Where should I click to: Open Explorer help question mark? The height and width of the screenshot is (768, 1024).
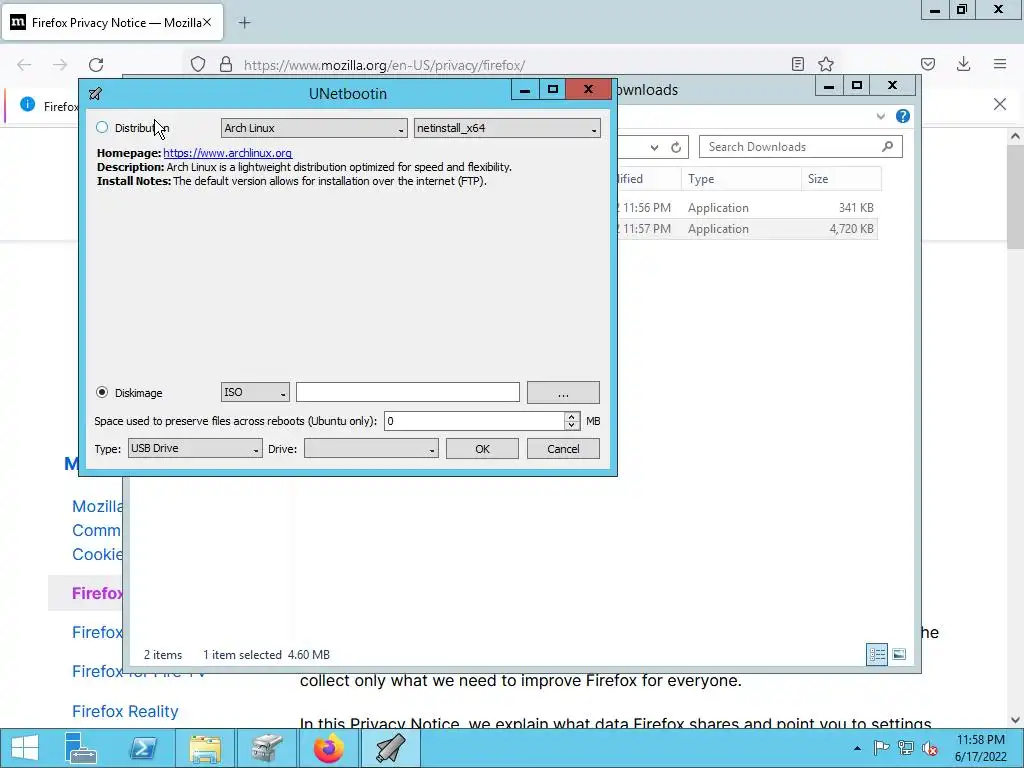(x=903, y=116)
